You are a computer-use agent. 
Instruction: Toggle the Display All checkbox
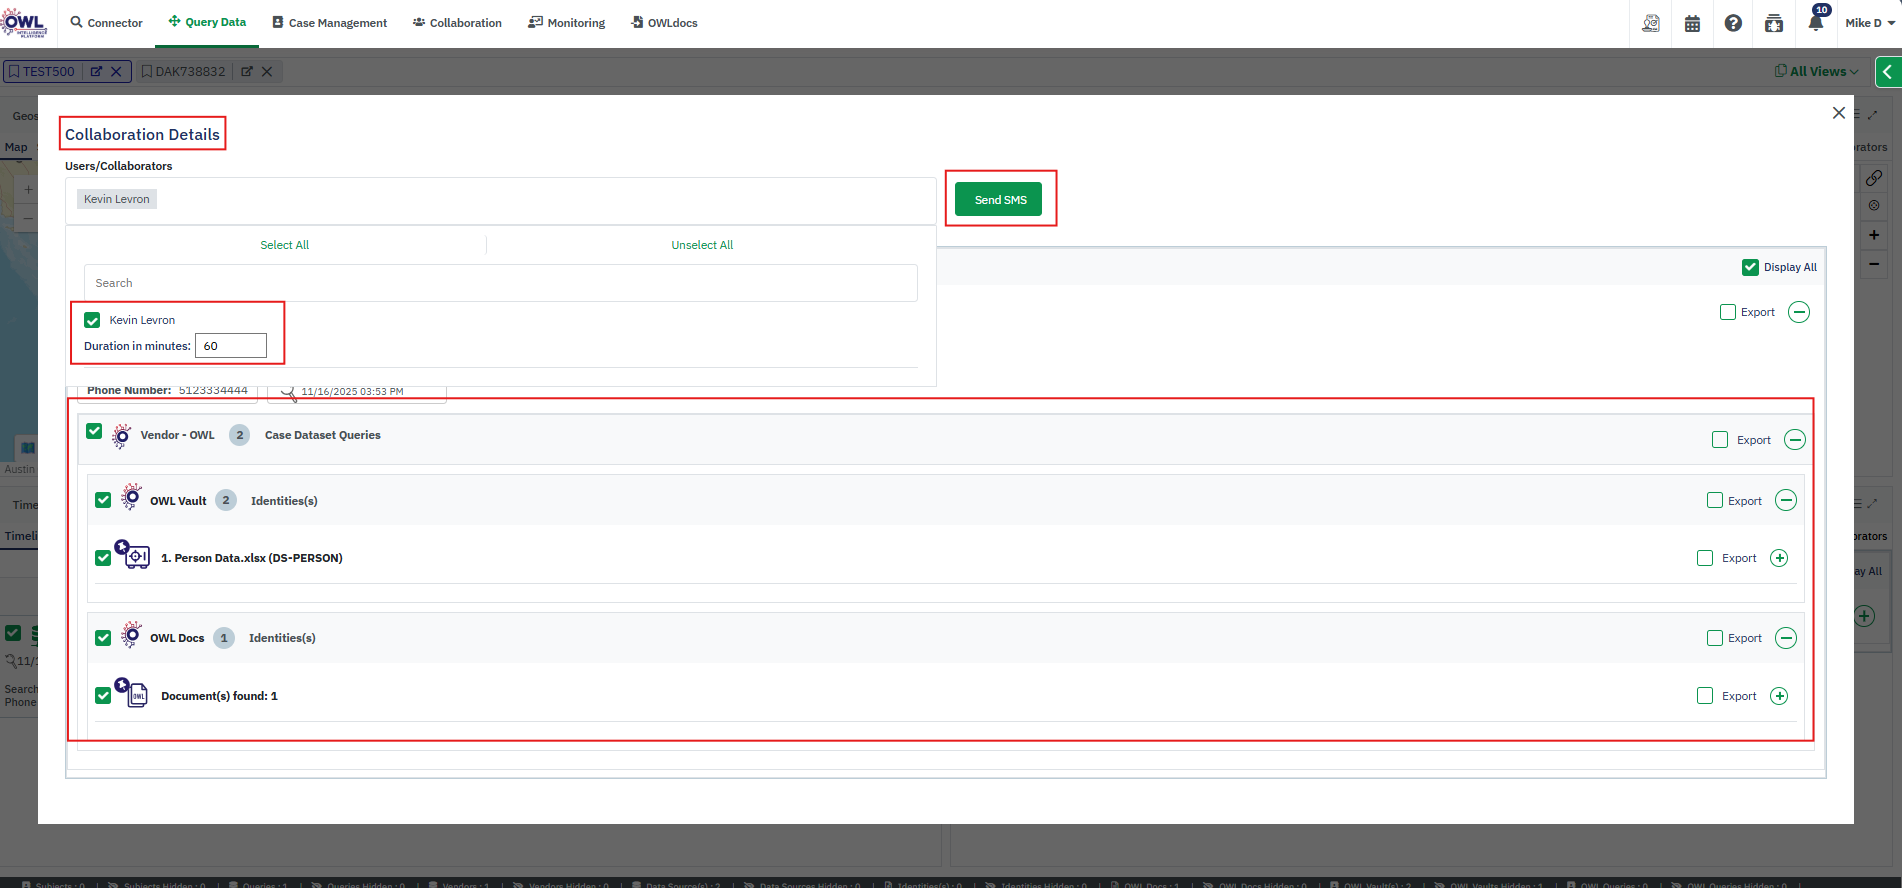[x=1750, y=267]
